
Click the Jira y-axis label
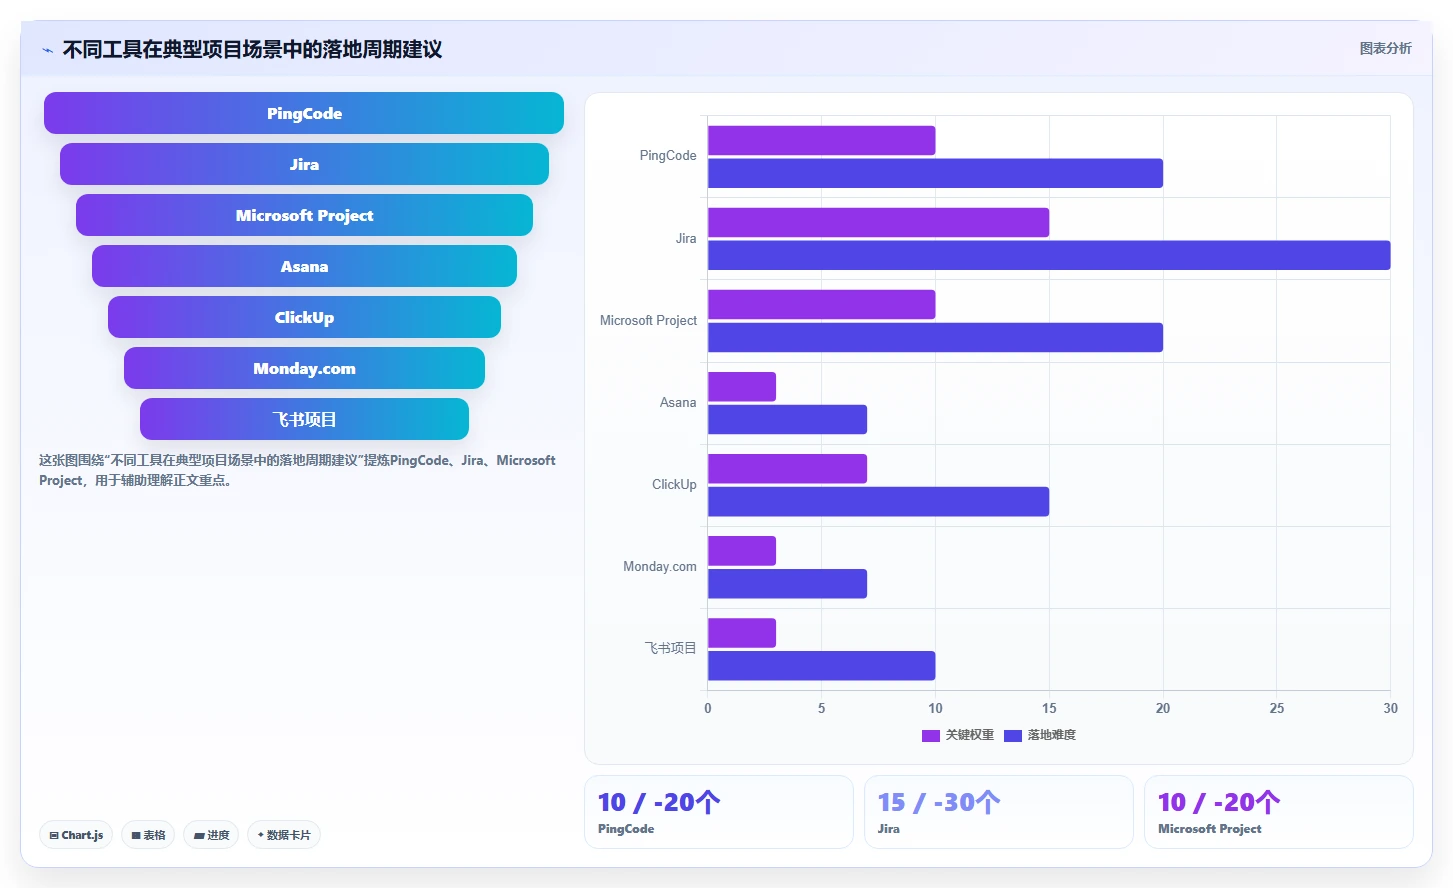[x=686, y=239]
